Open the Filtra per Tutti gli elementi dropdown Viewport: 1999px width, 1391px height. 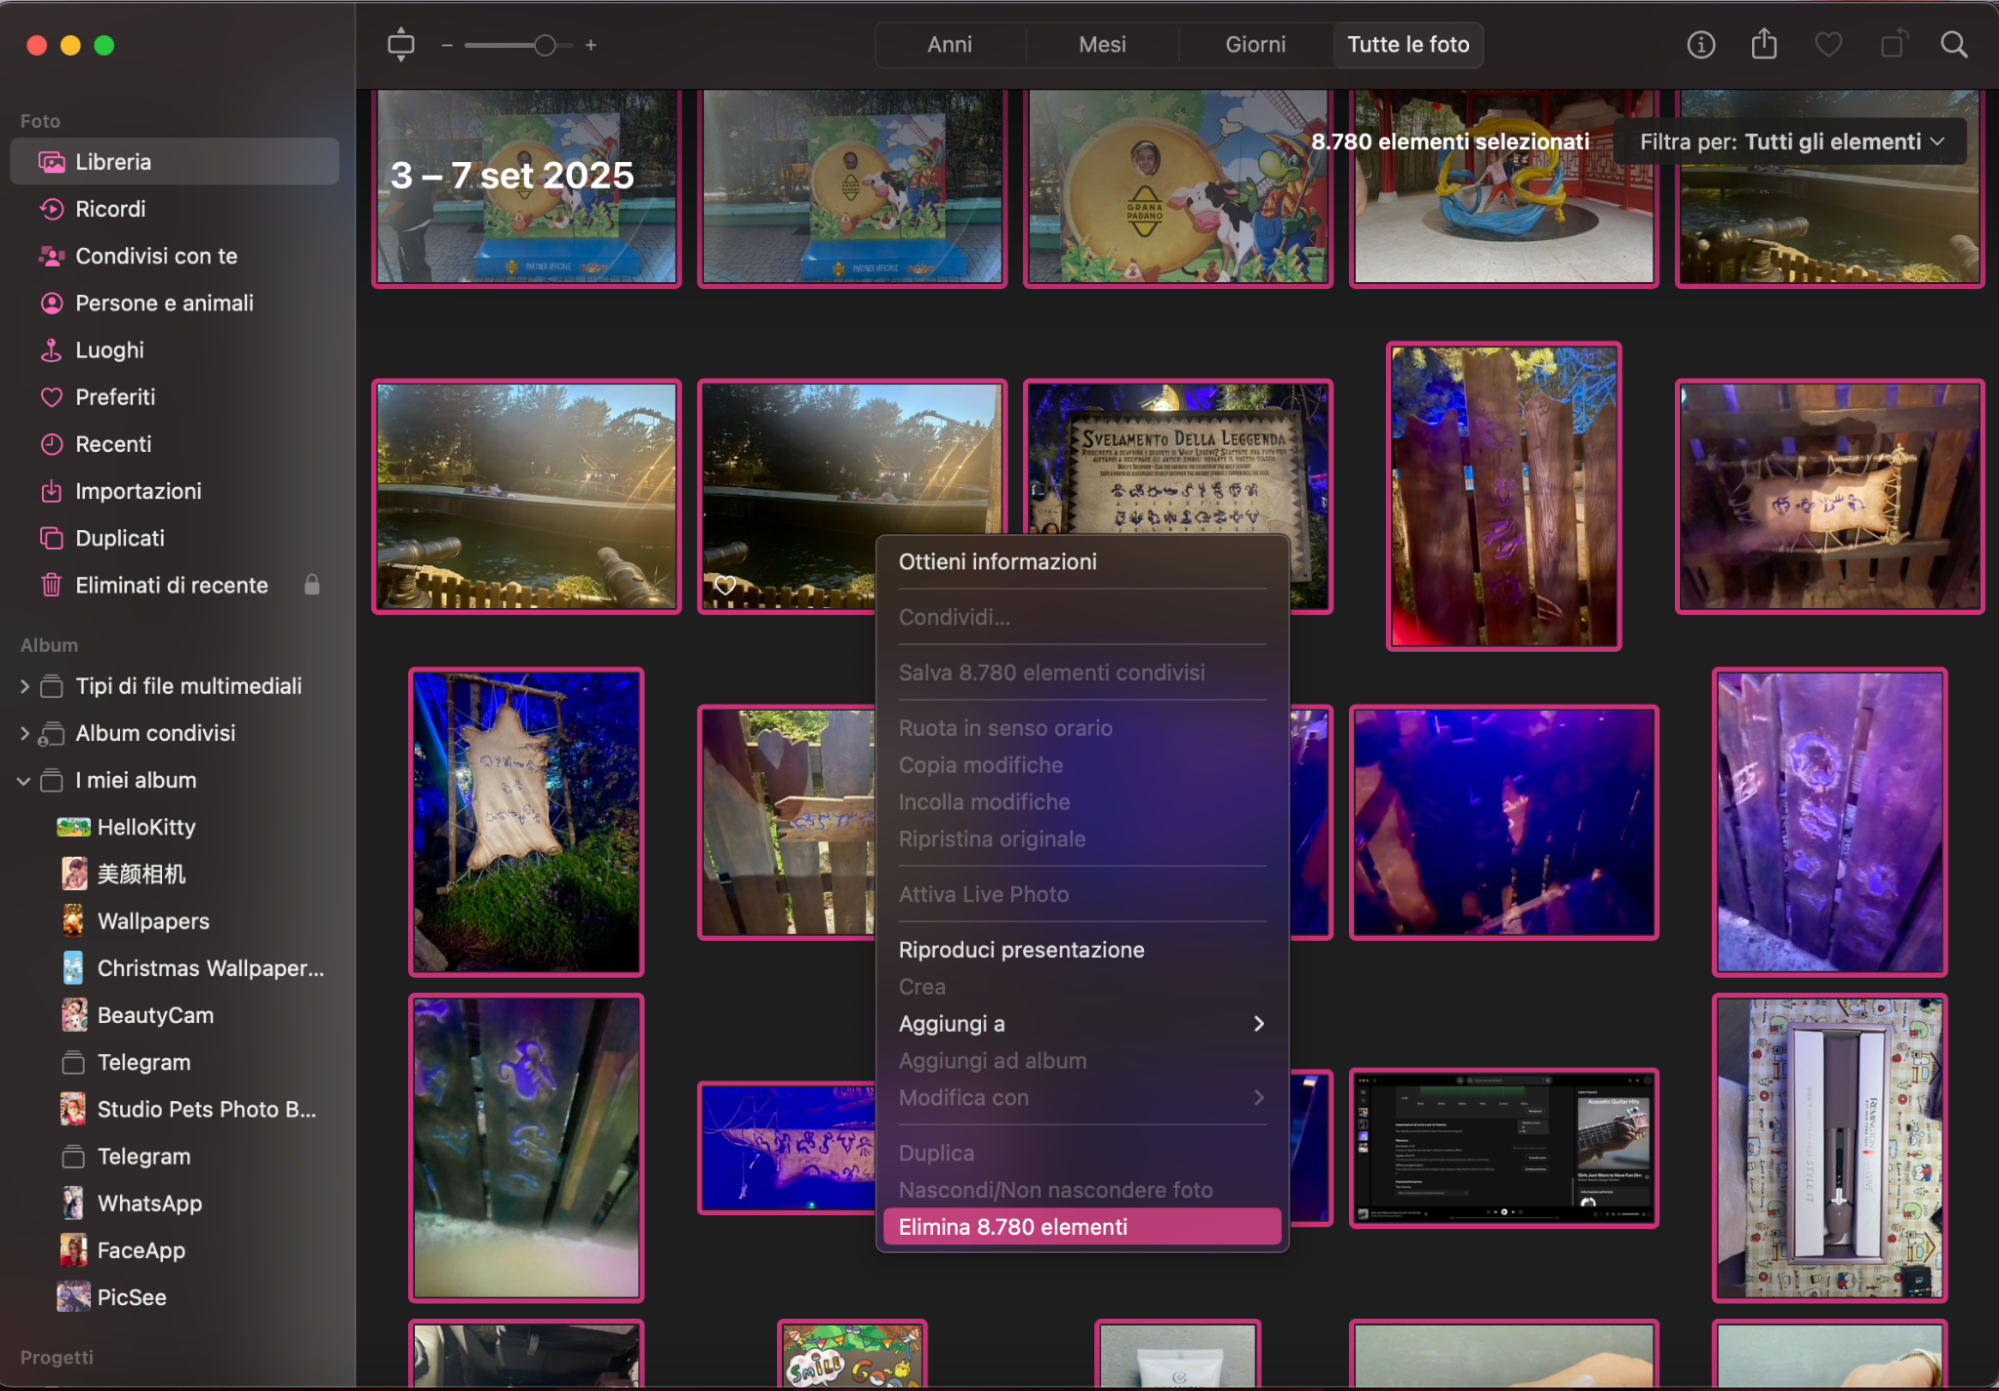(1790, 141)
